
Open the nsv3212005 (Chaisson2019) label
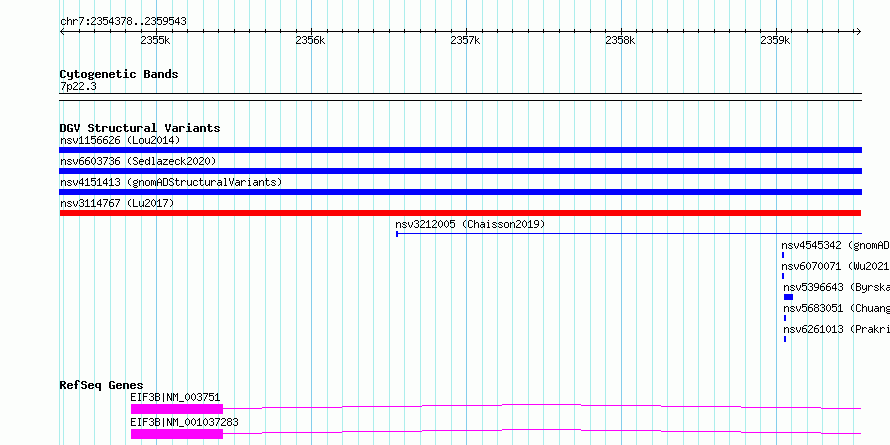470,224
